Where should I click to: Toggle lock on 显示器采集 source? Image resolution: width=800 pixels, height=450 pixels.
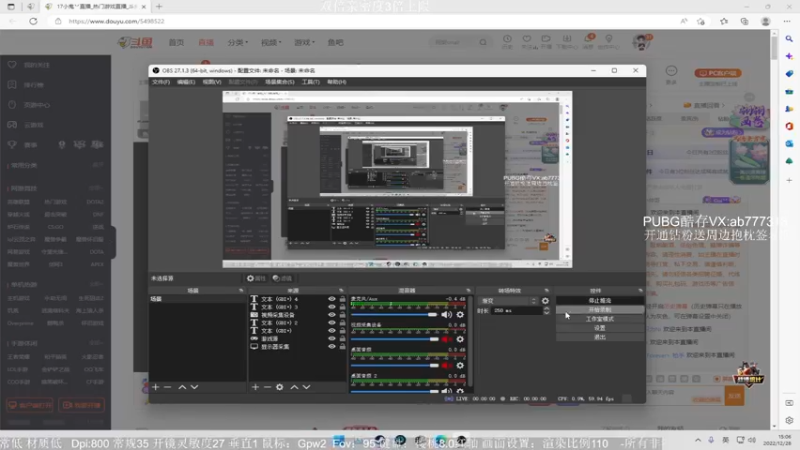click(x=342, y=346)
